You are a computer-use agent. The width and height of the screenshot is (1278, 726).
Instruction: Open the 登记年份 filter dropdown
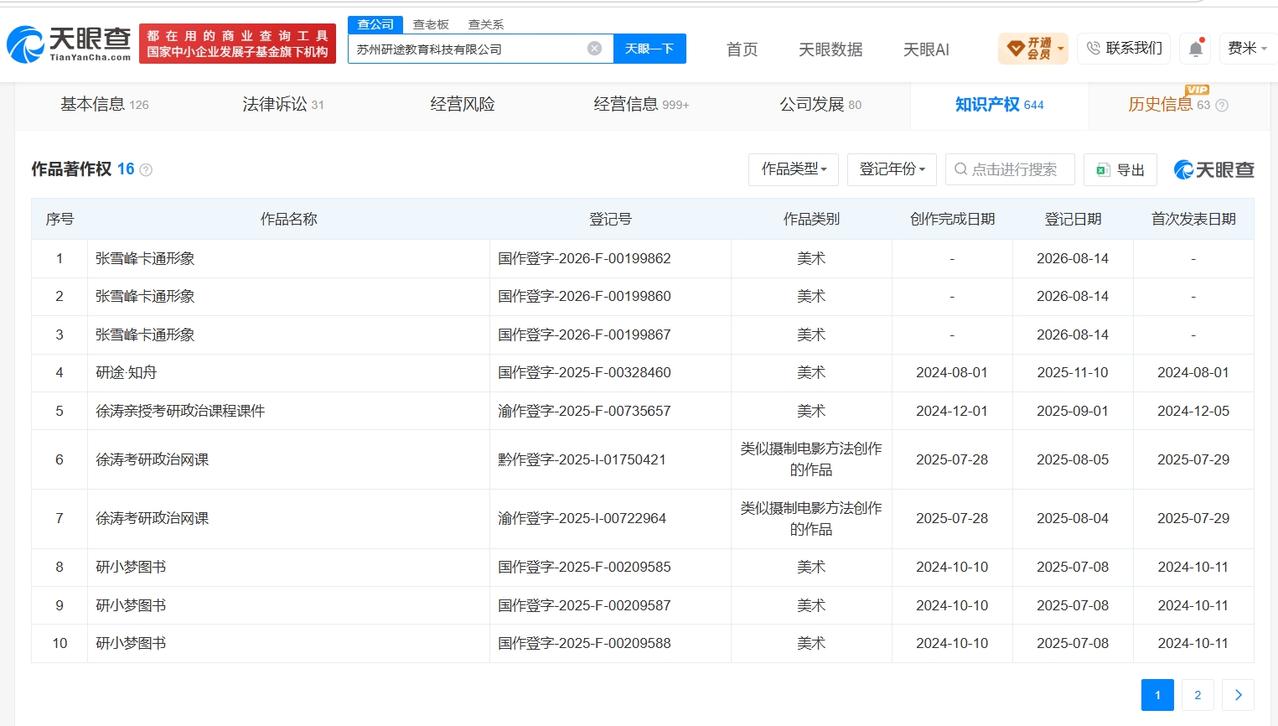tap(892, 169)
